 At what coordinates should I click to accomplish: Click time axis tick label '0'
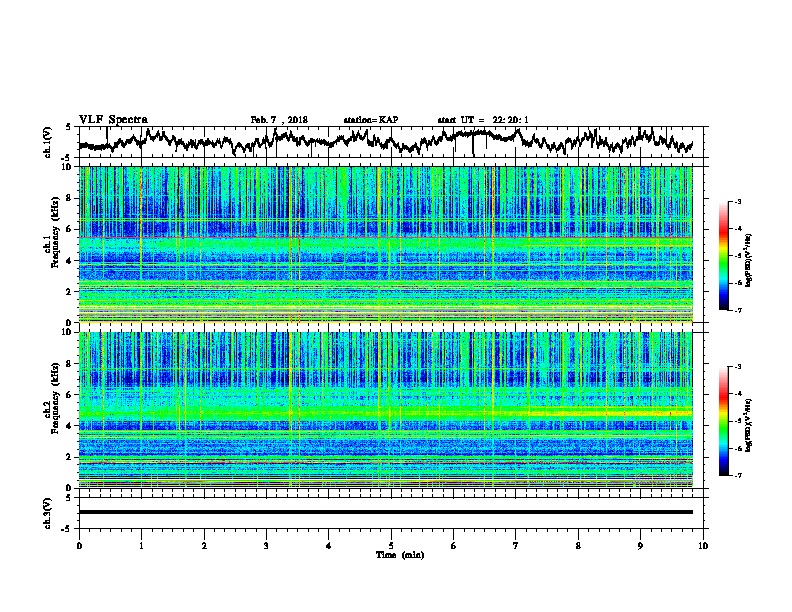[79, 546]
